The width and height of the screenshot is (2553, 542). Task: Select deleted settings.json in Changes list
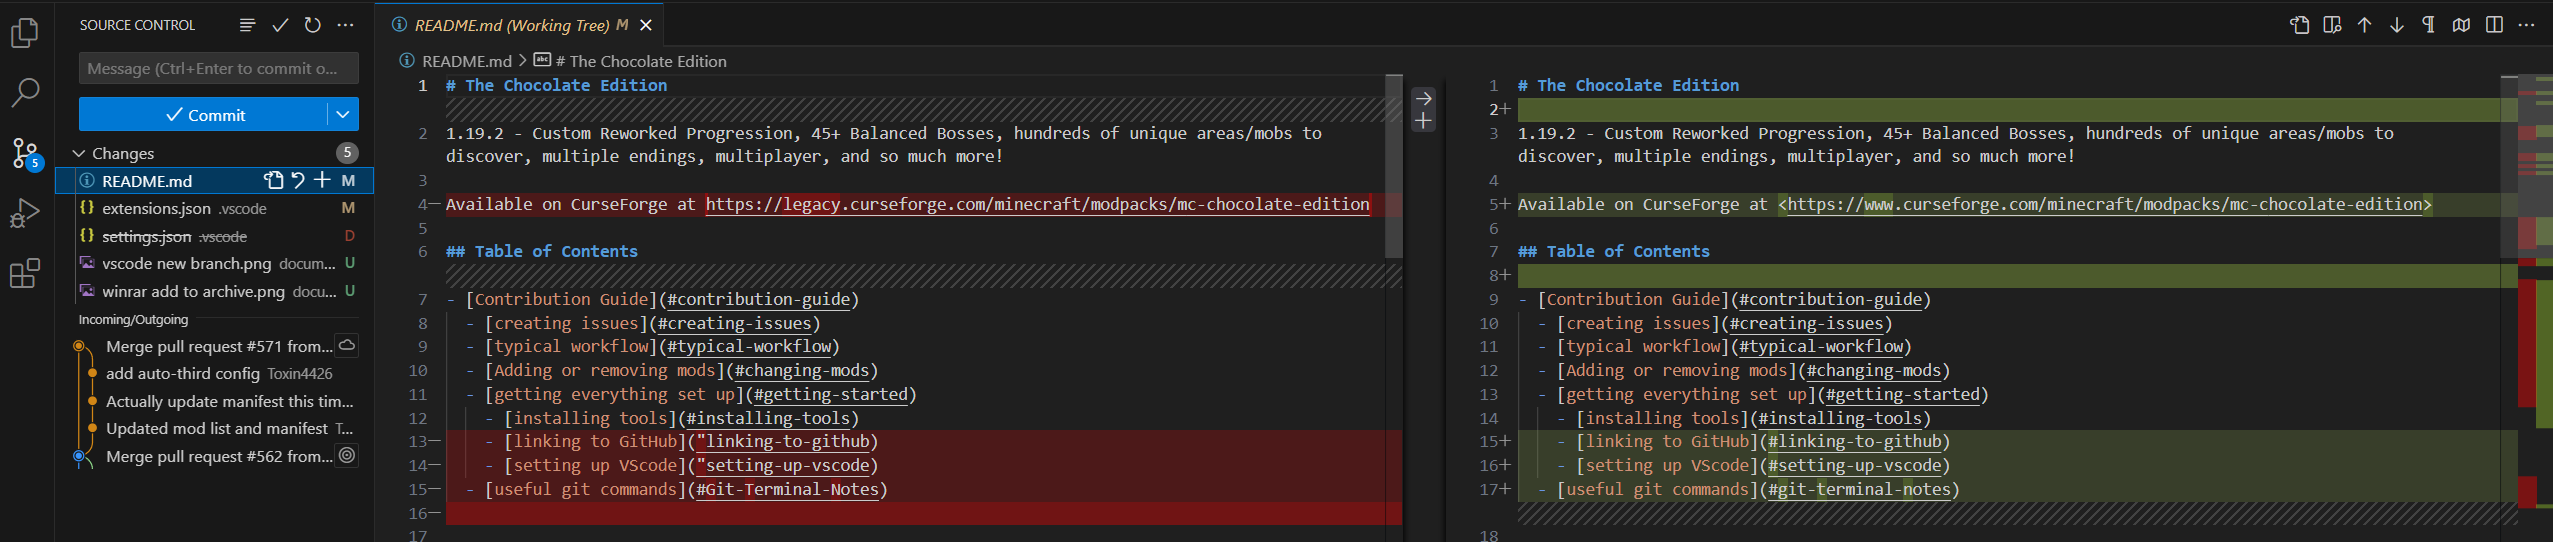click(x=214, y=236)
